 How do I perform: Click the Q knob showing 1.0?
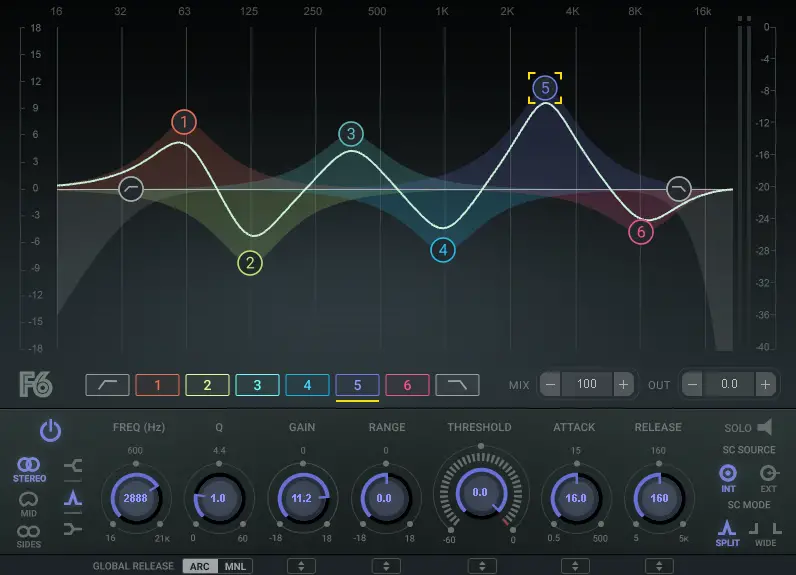coord(218,498)
